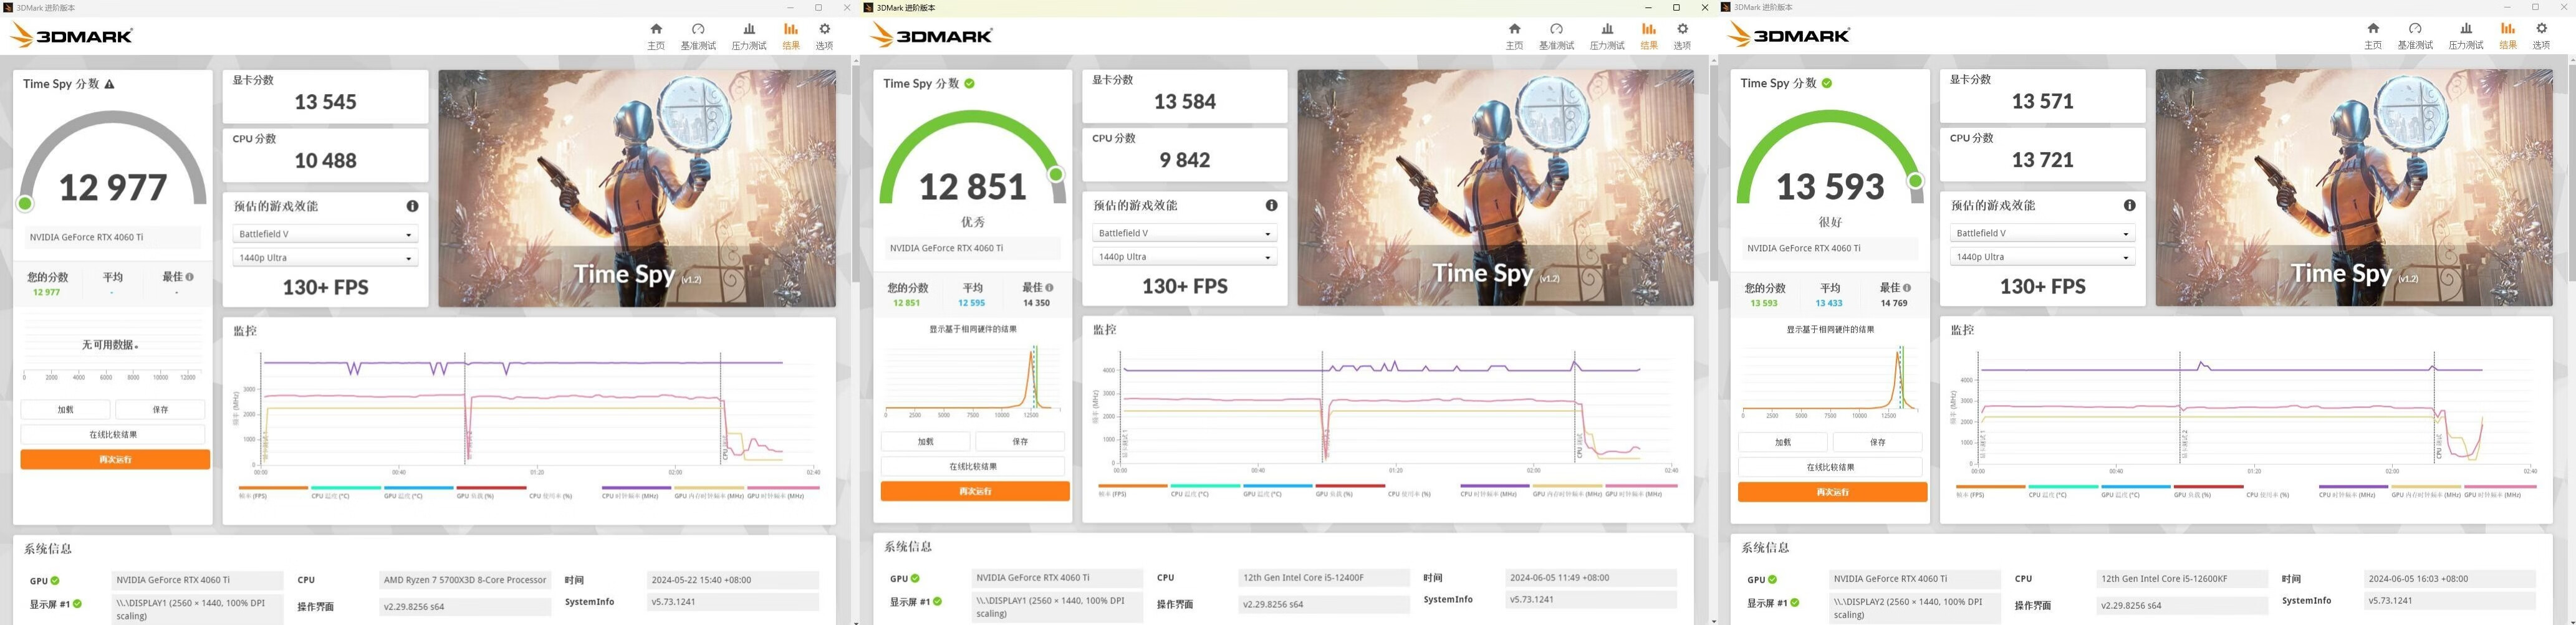The width and height of the screenshot is (2576, 625).
Task: Click 在线比较结果 button in the middle window
Action: (973, 466)
